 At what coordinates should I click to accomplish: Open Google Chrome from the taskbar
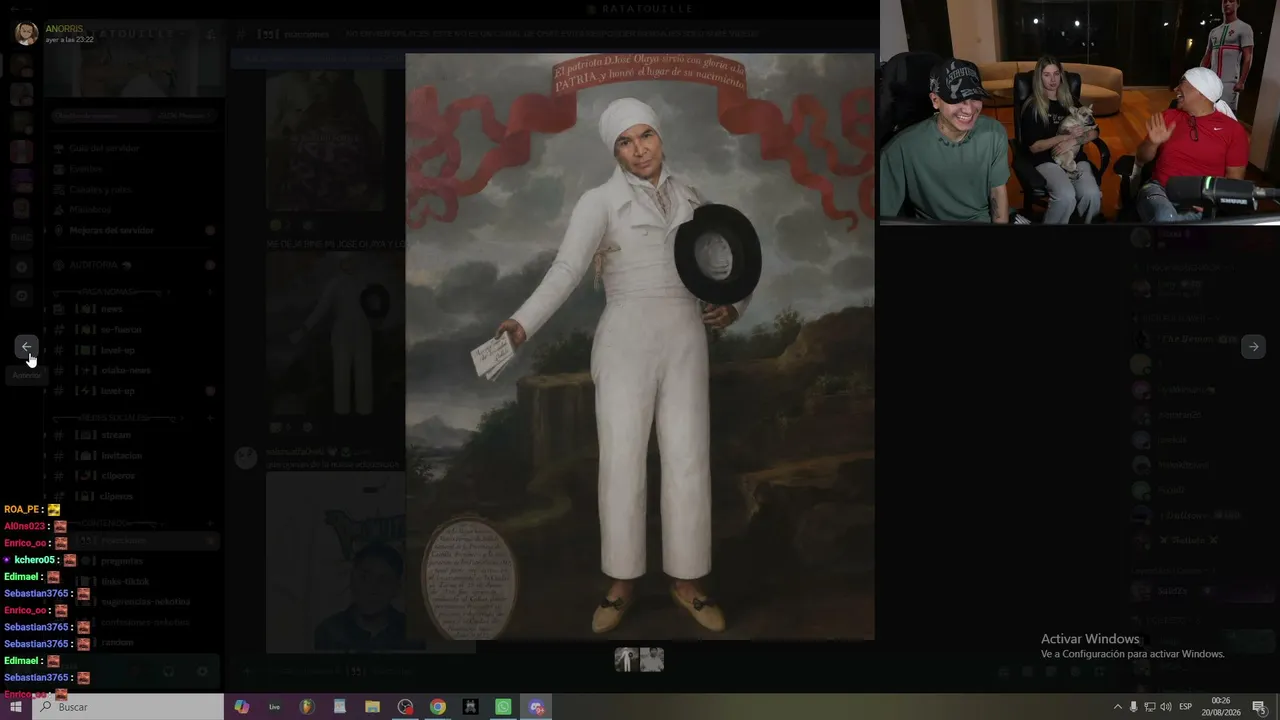[x=438, y=707]
